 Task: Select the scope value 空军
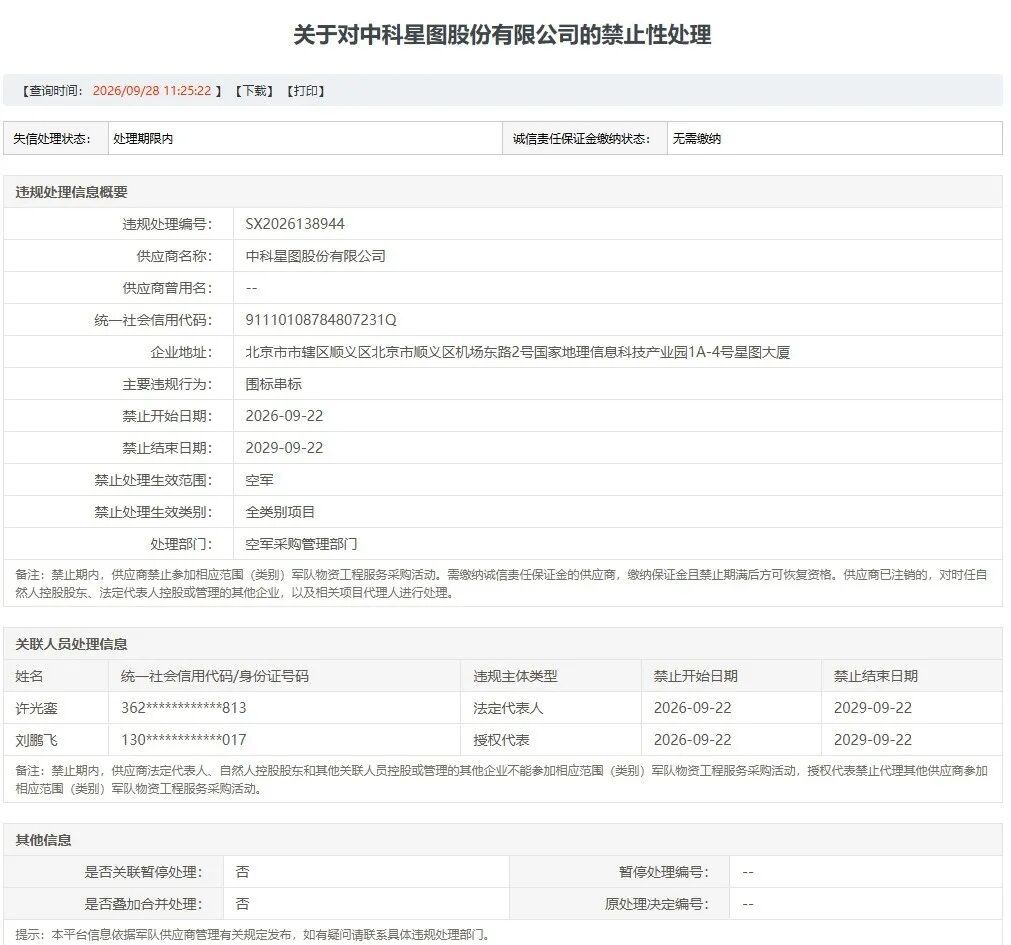pos(259,480)
